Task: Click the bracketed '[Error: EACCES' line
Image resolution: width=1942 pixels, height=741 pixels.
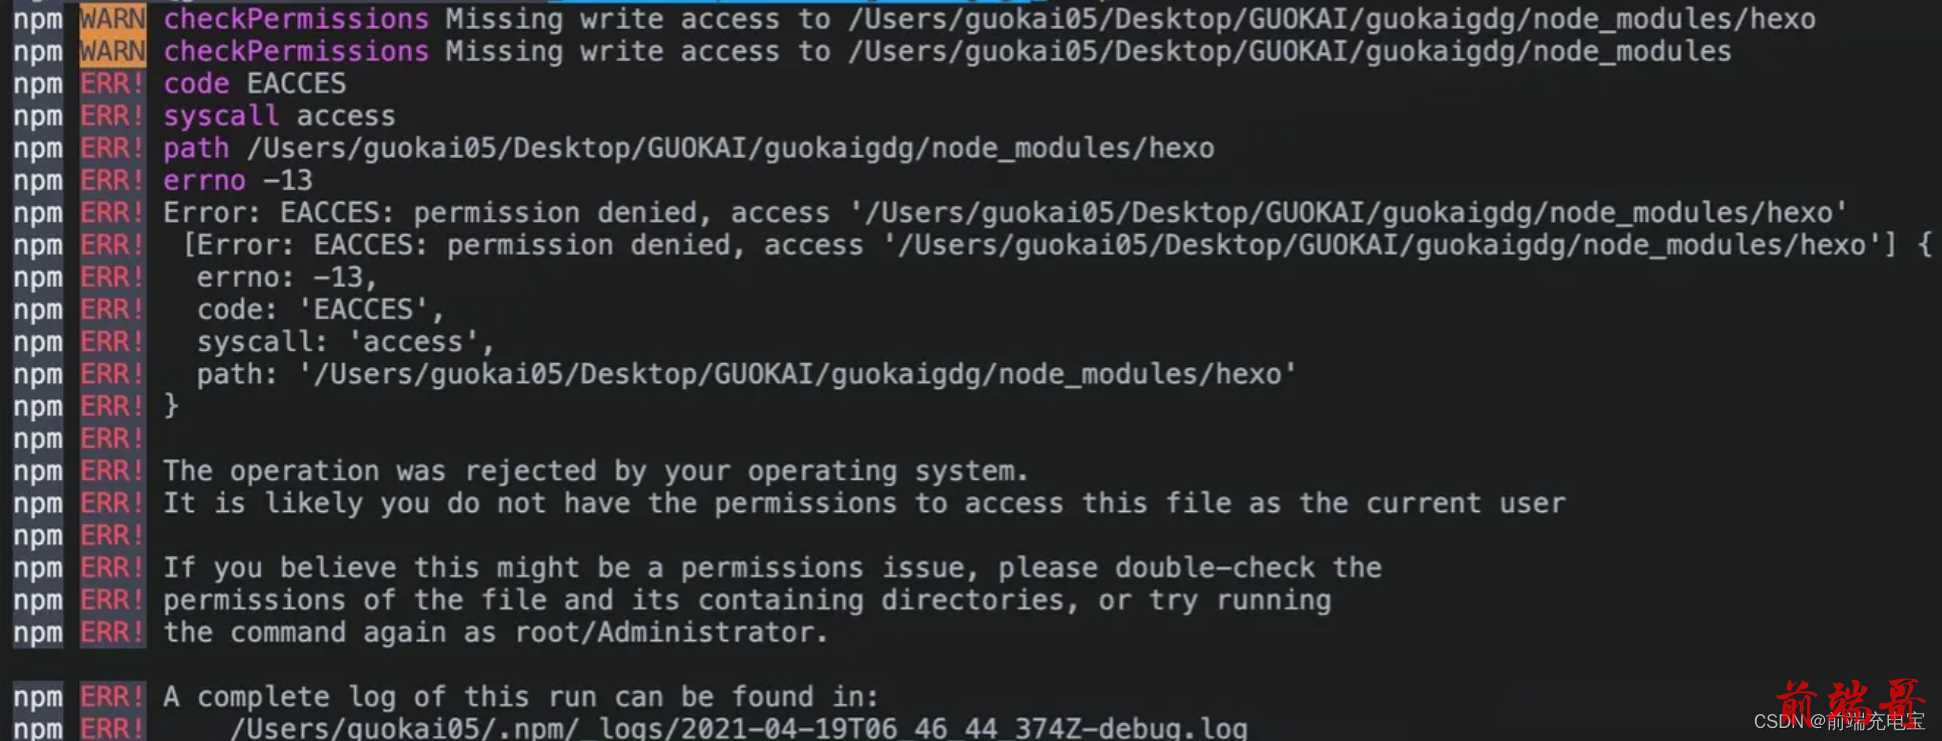Action: point(1057,245)
